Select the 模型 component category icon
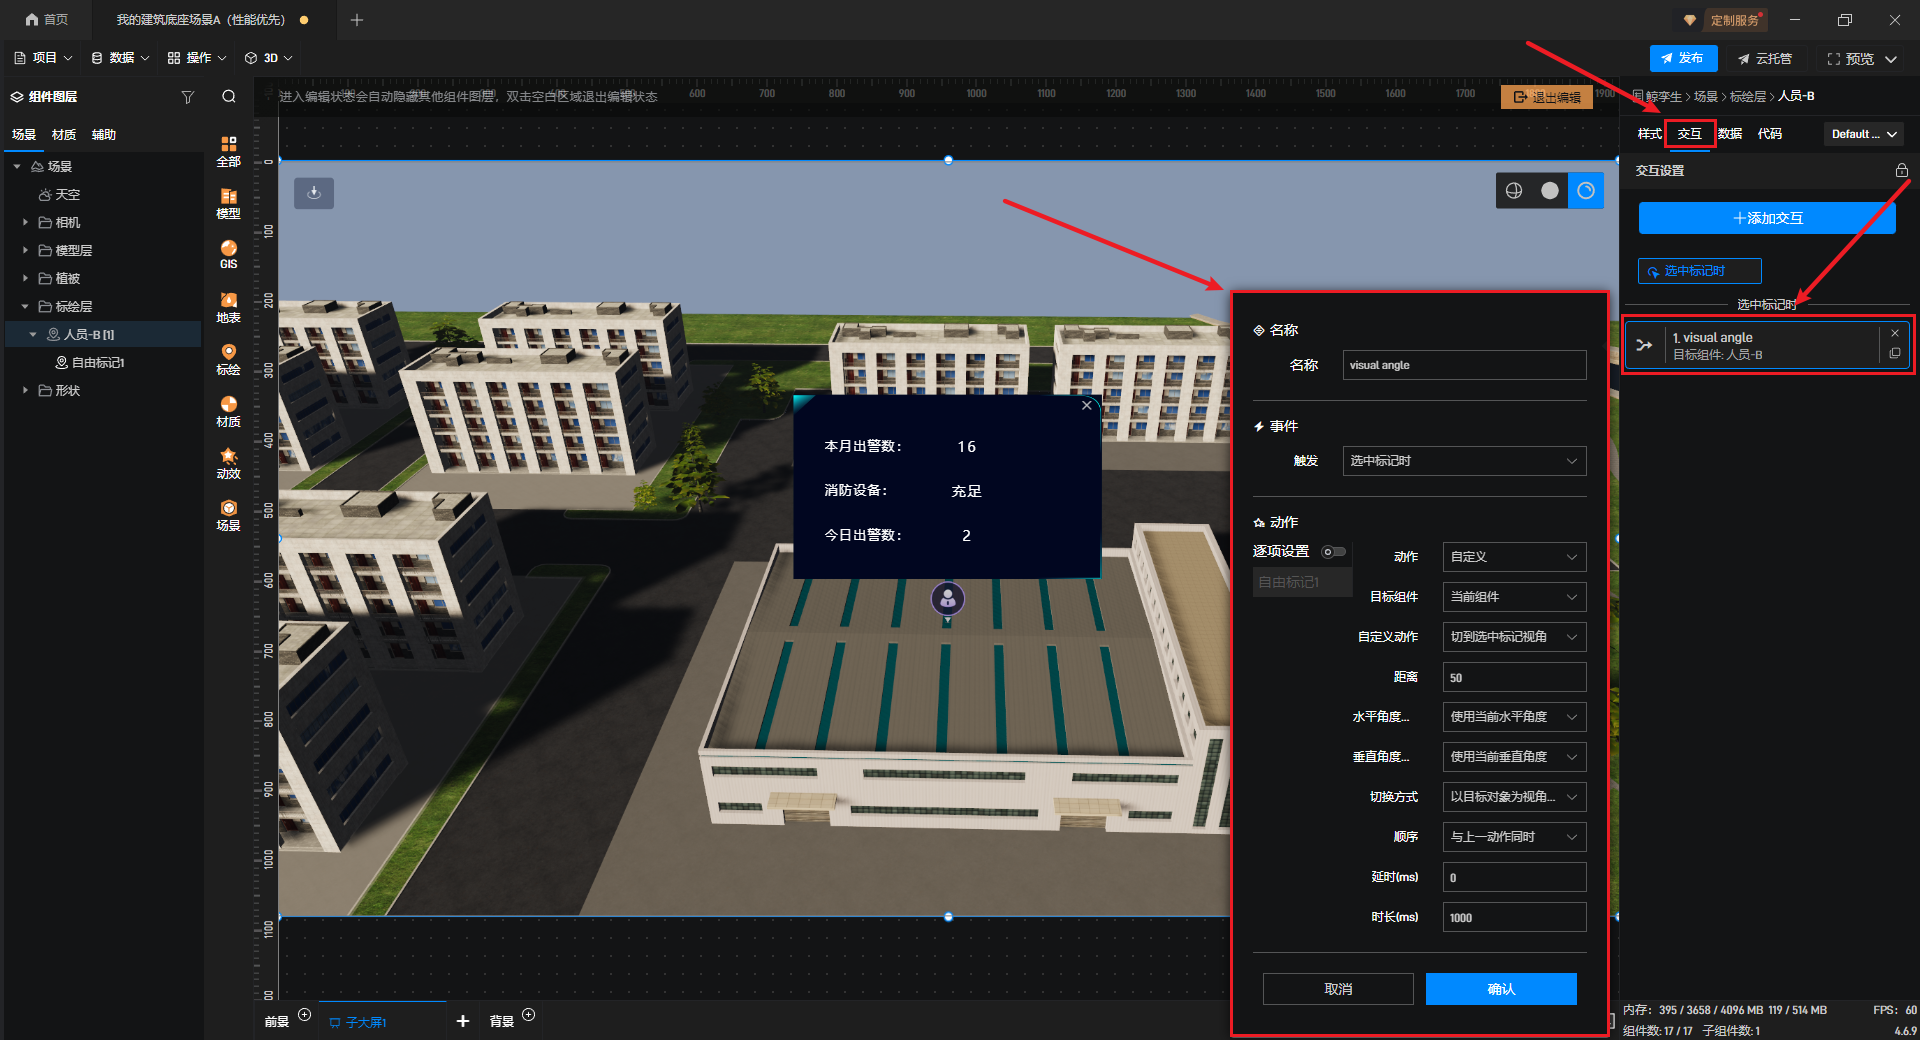This screenshot has height=1040, width=1920. (x=228, y=203)
